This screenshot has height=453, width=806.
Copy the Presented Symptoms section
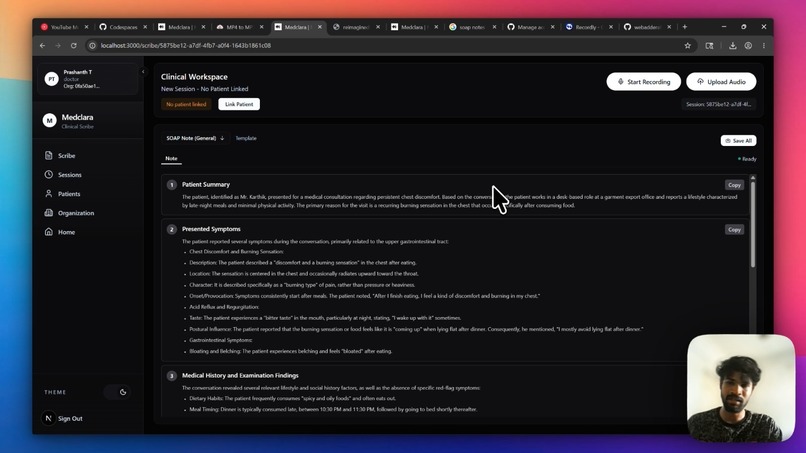point(734,229)
